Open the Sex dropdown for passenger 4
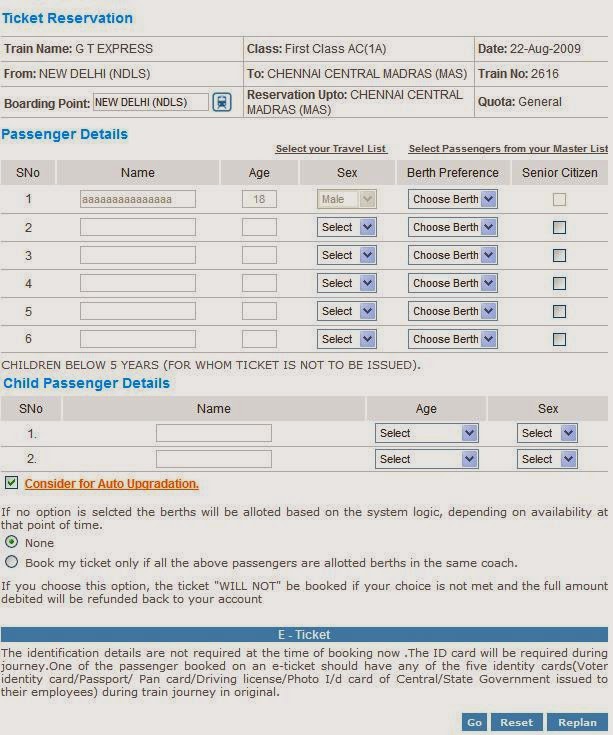Viewport: 613px width, 735px height. point(347,284)
